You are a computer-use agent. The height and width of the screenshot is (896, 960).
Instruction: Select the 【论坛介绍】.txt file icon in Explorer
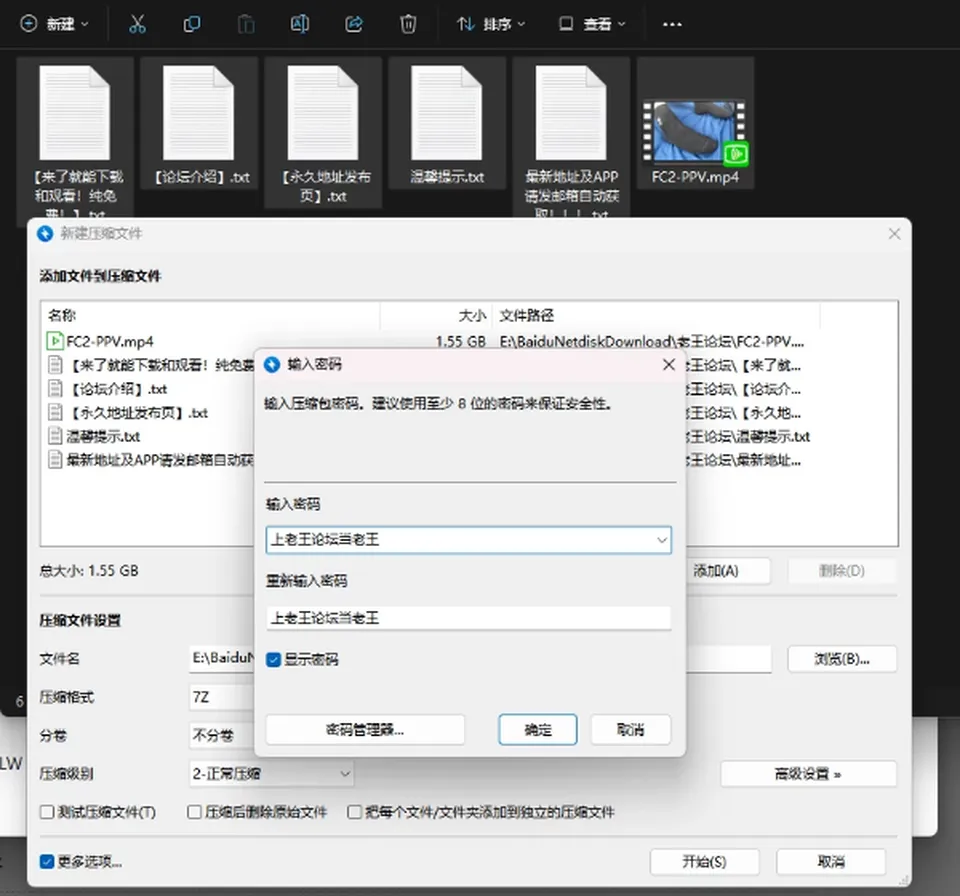tap(199, 113)
